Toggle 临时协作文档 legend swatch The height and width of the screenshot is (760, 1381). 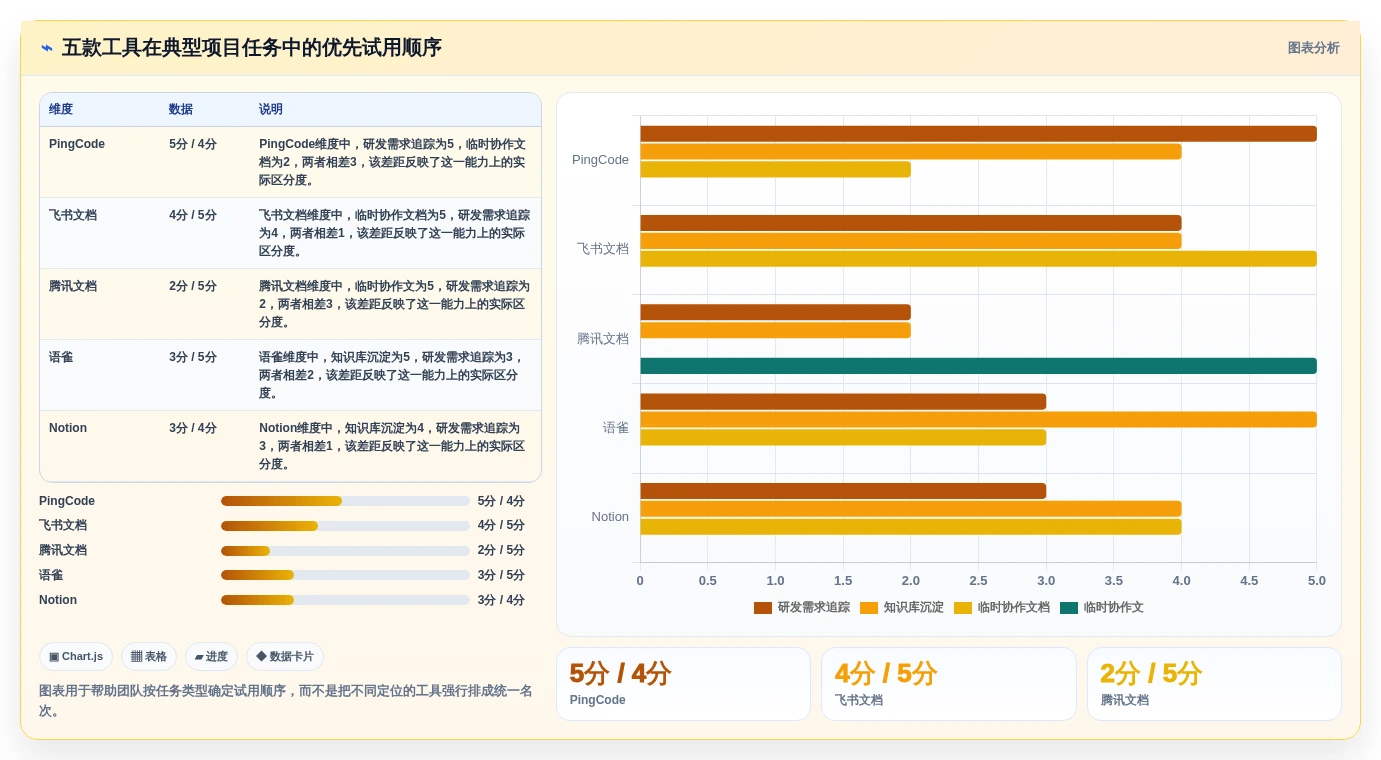pos(963,607)
